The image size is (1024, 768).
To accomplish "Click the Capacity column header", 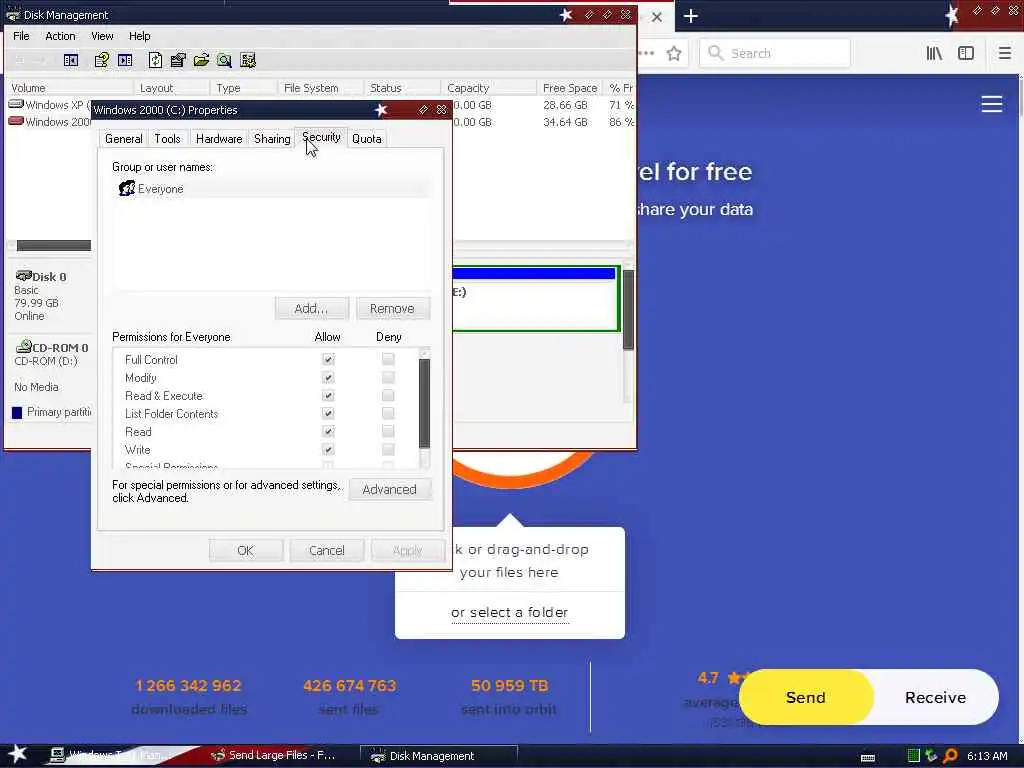I will (x=488, y=88).
